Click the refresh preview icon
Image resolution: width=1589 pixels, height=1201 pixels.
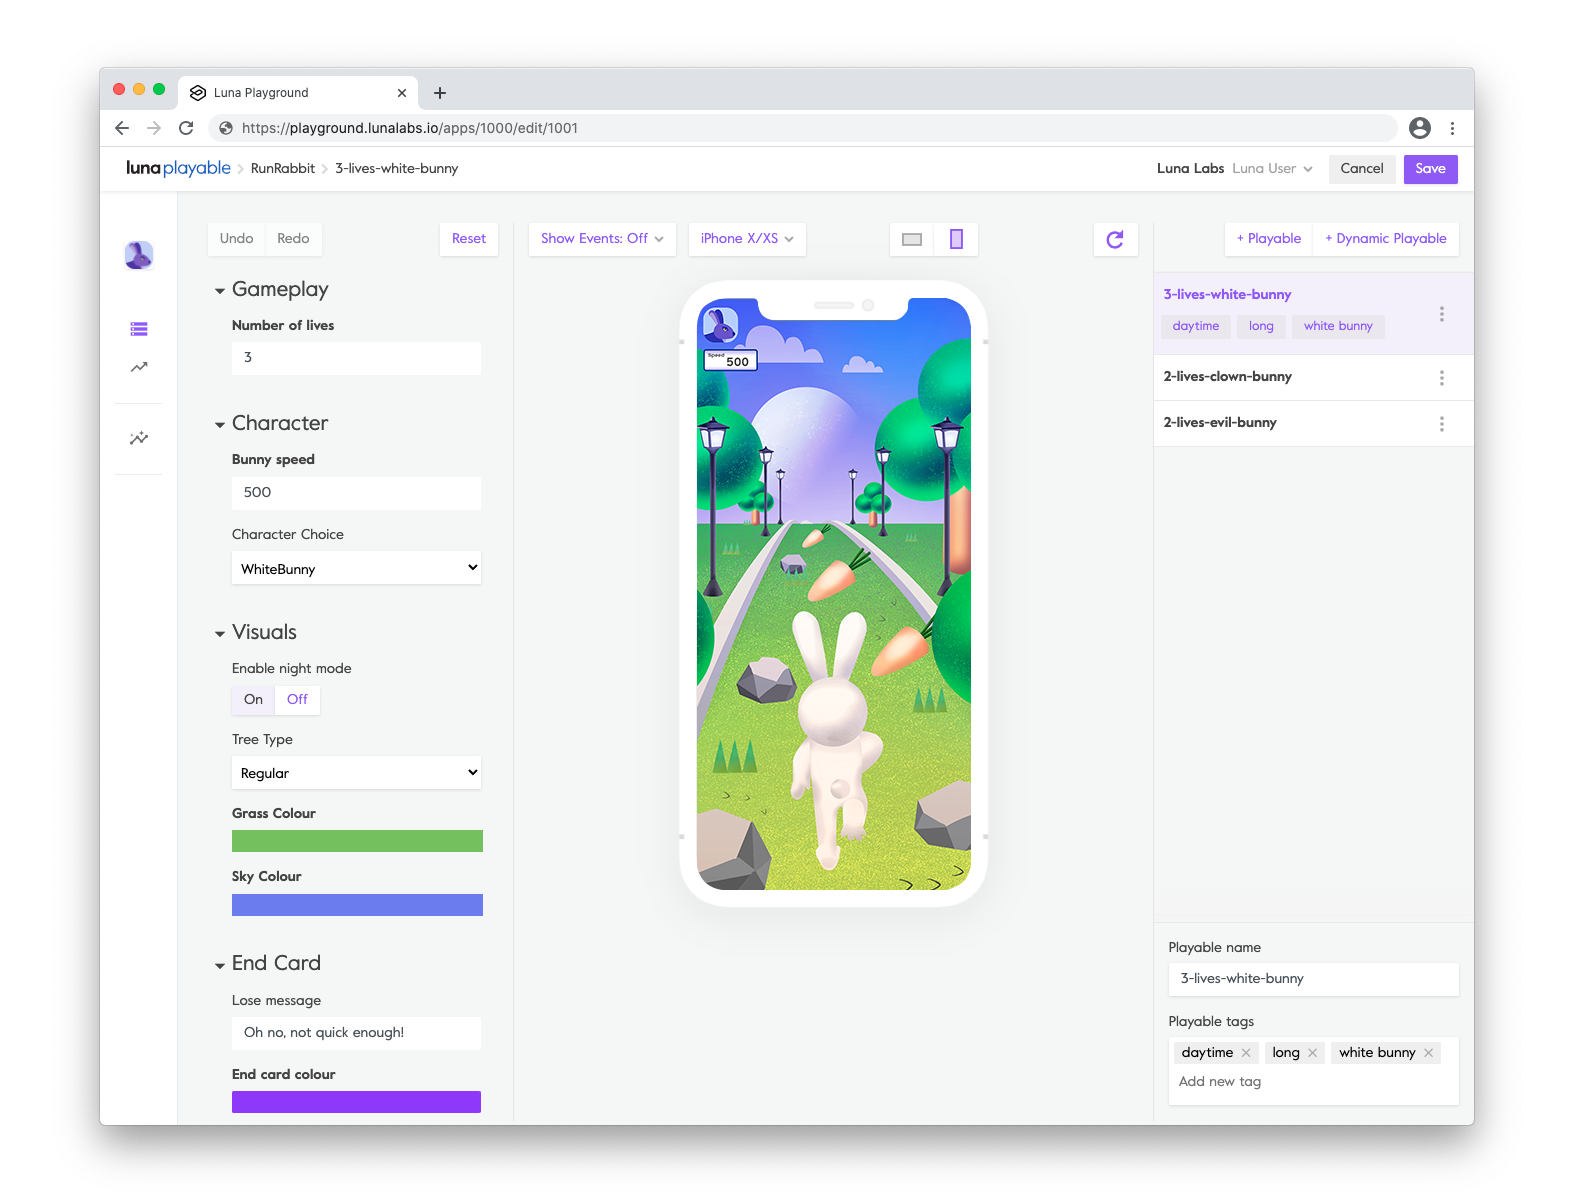pyautogui.click(x=1115, y=239)
